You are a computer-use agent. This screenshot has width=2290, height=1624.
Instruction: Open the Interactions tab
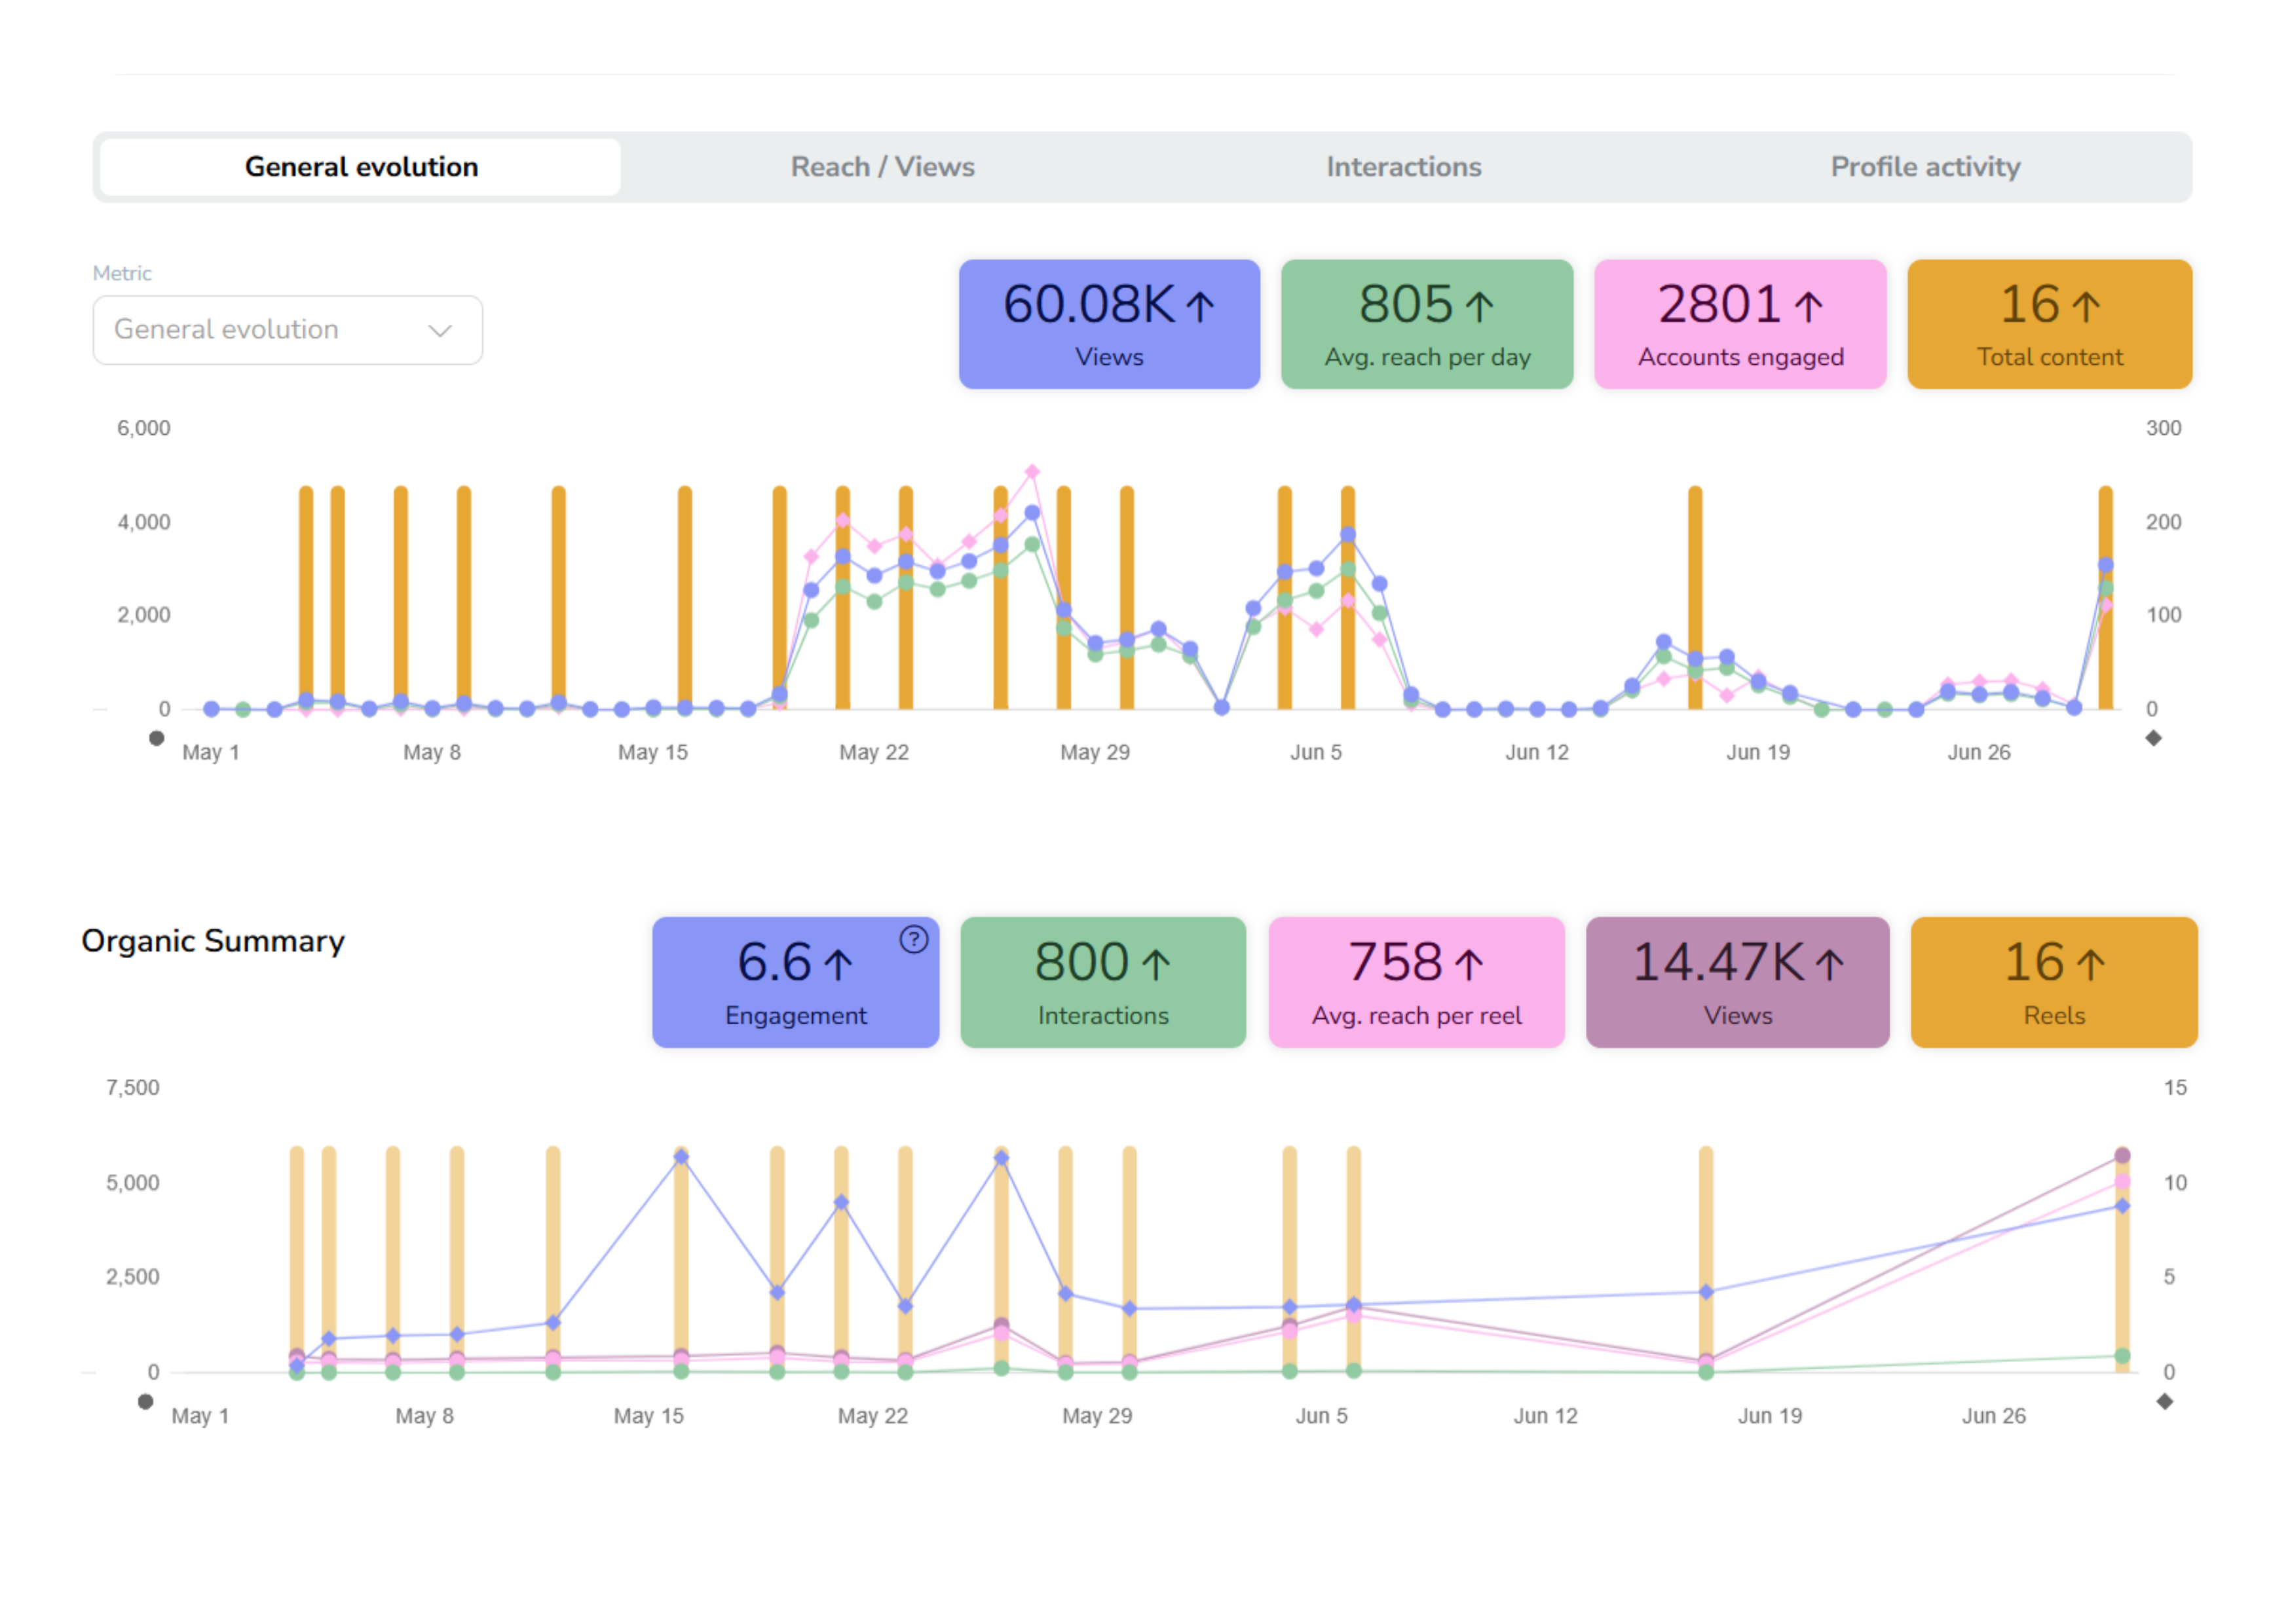(1403, 167)
